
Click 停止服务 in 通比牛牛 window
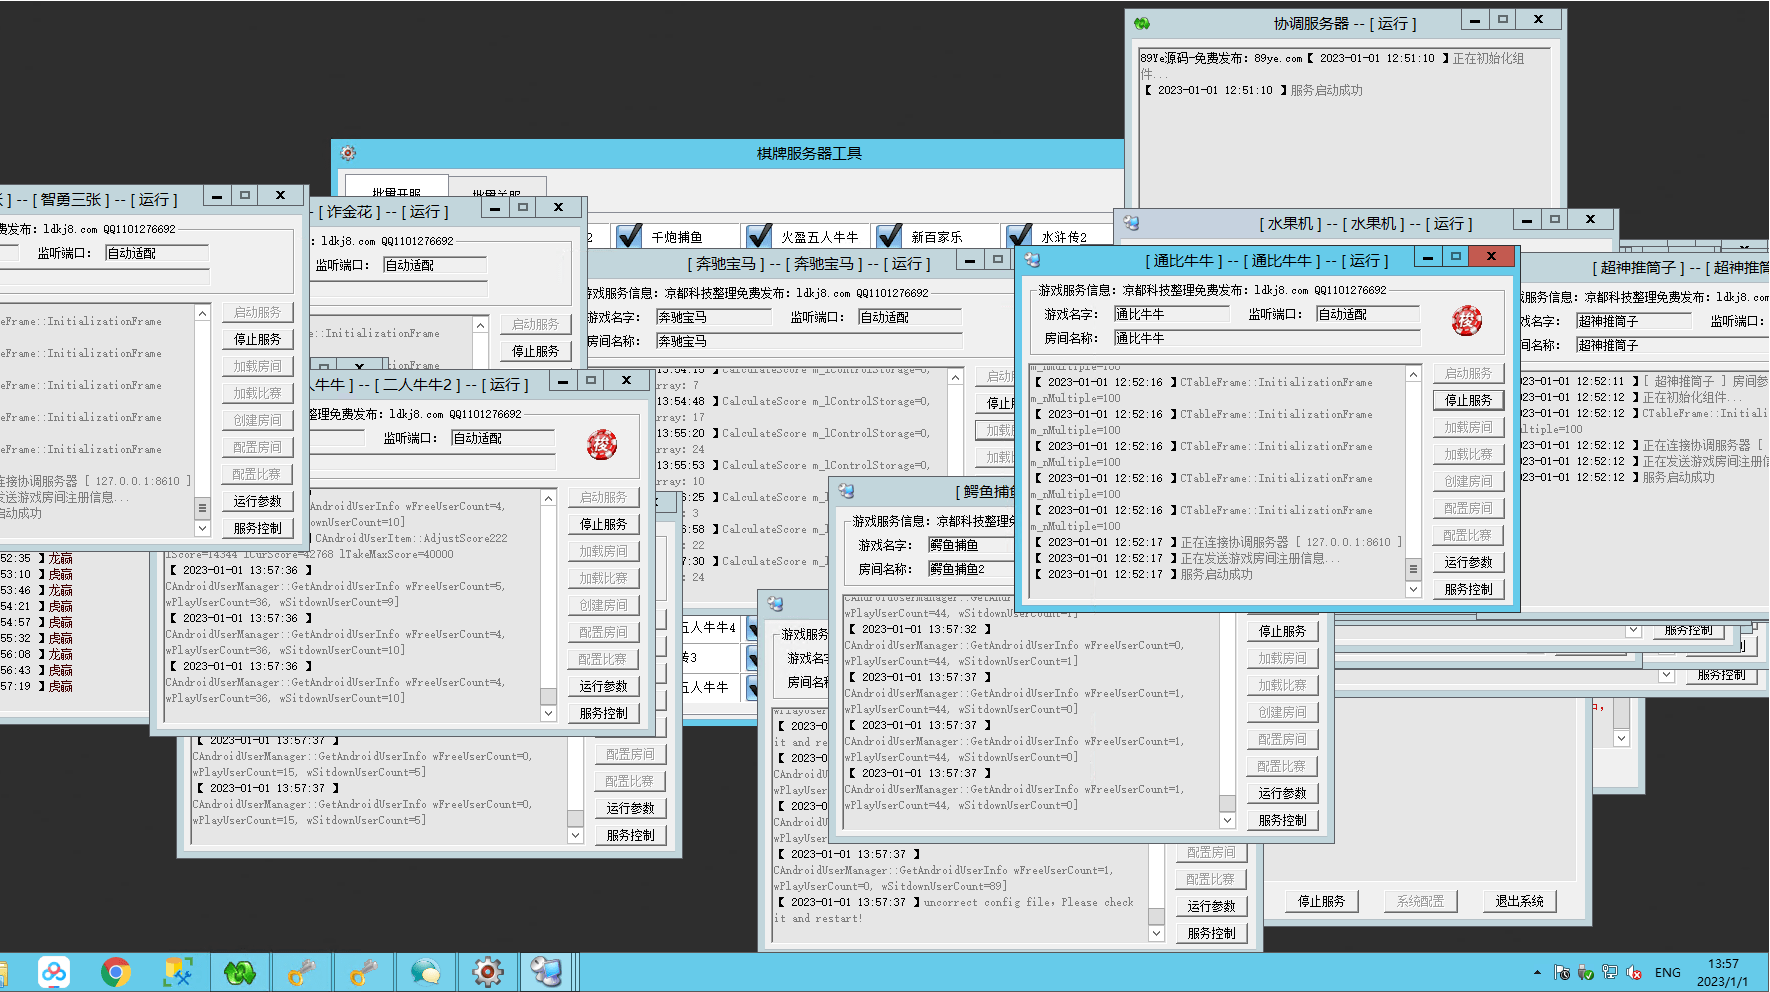[x=1468, y=400]
